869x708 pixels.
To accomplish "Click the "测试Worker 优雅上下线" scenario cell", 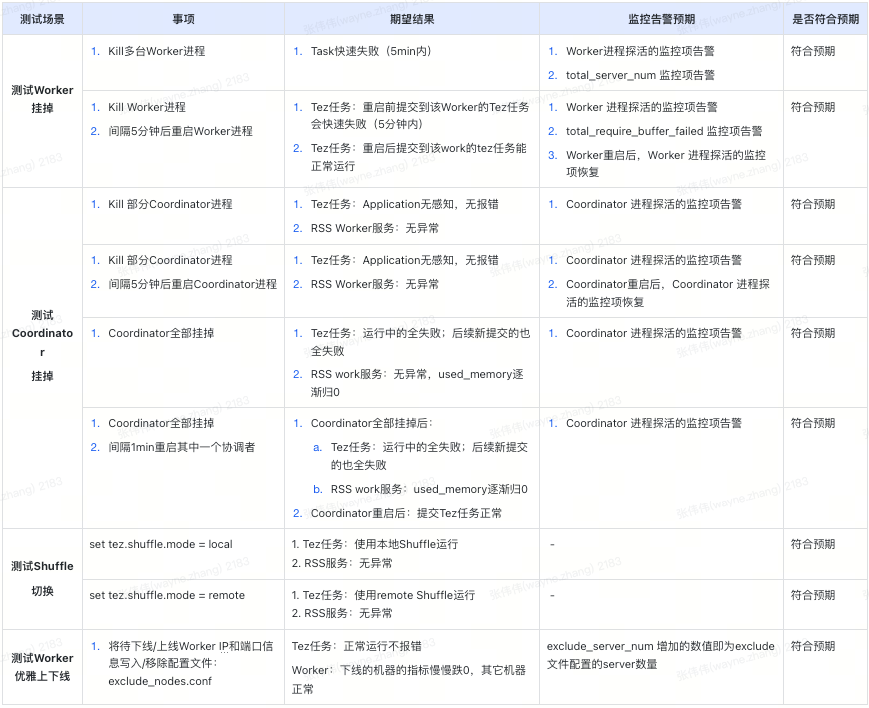I will coord(42,667).
